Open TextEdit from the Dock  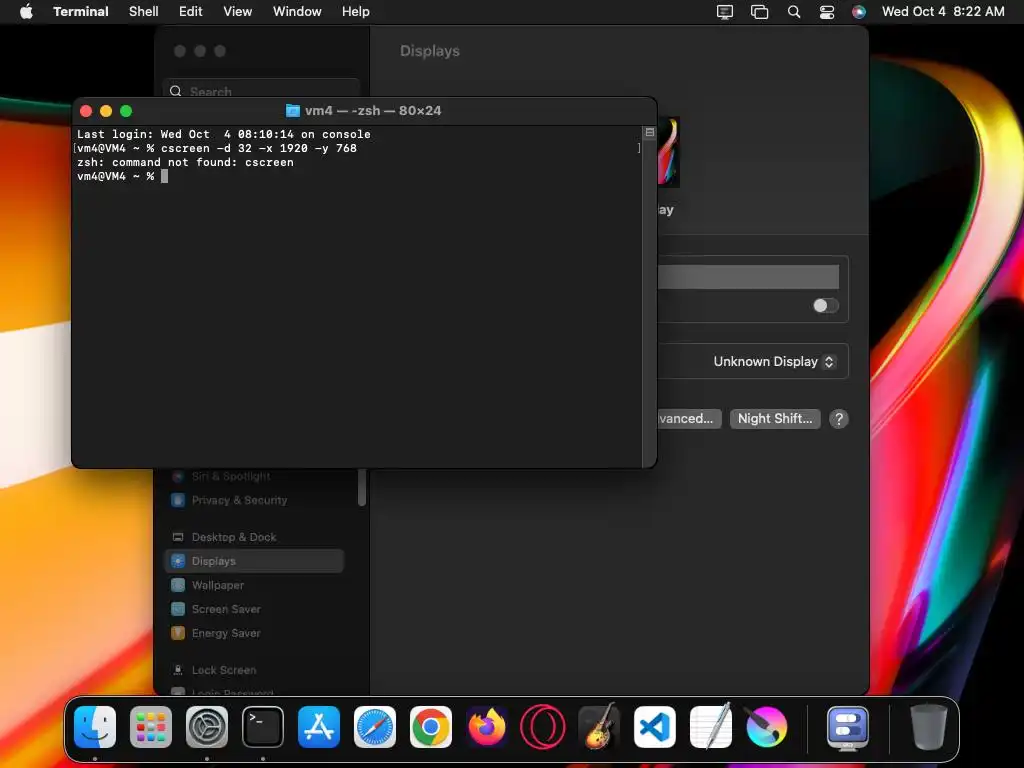(711, 727)
